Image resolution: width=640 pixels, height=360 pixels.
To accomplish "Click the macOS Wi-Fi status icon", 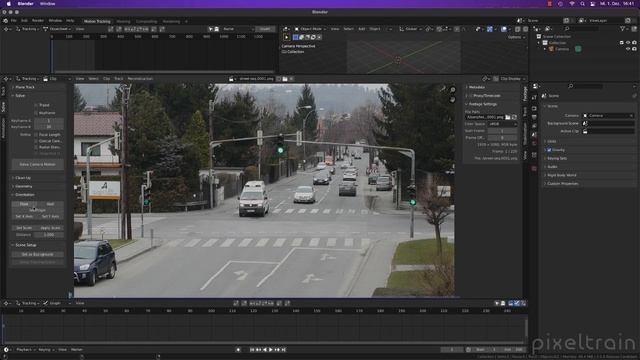I will pos(572,4).
